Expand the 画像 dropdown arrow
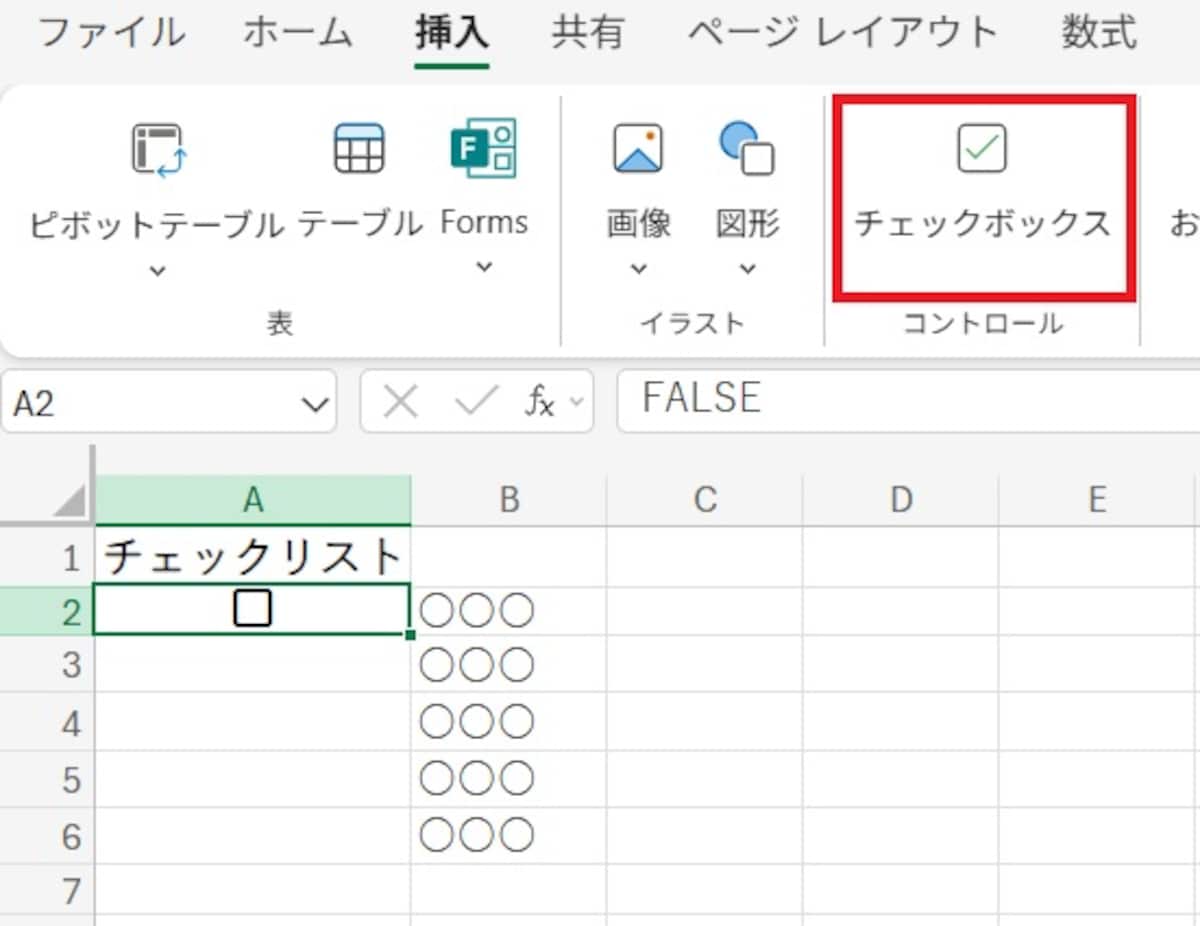Image resolution: width=1200 pixels, height=926 pixels. [x=637, y=269]
